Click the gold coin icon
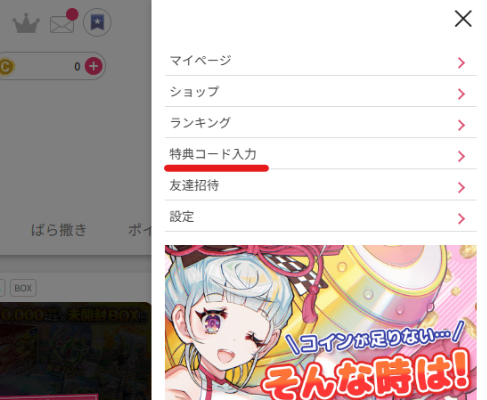Image resolution: width=487 pixels, height=400 pixels. (x=6, y=67)
